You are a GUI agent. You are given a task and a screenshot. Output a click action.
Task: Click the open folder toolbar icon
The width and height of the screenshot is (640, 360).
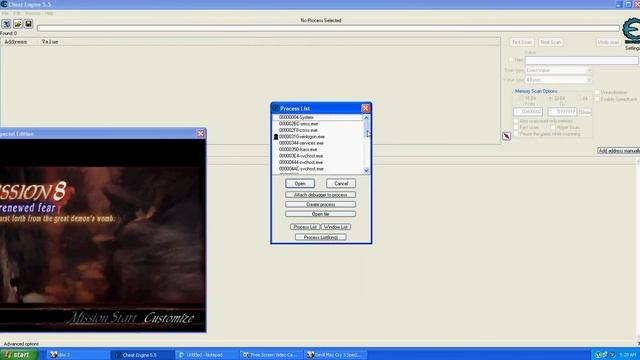(18, 24)
